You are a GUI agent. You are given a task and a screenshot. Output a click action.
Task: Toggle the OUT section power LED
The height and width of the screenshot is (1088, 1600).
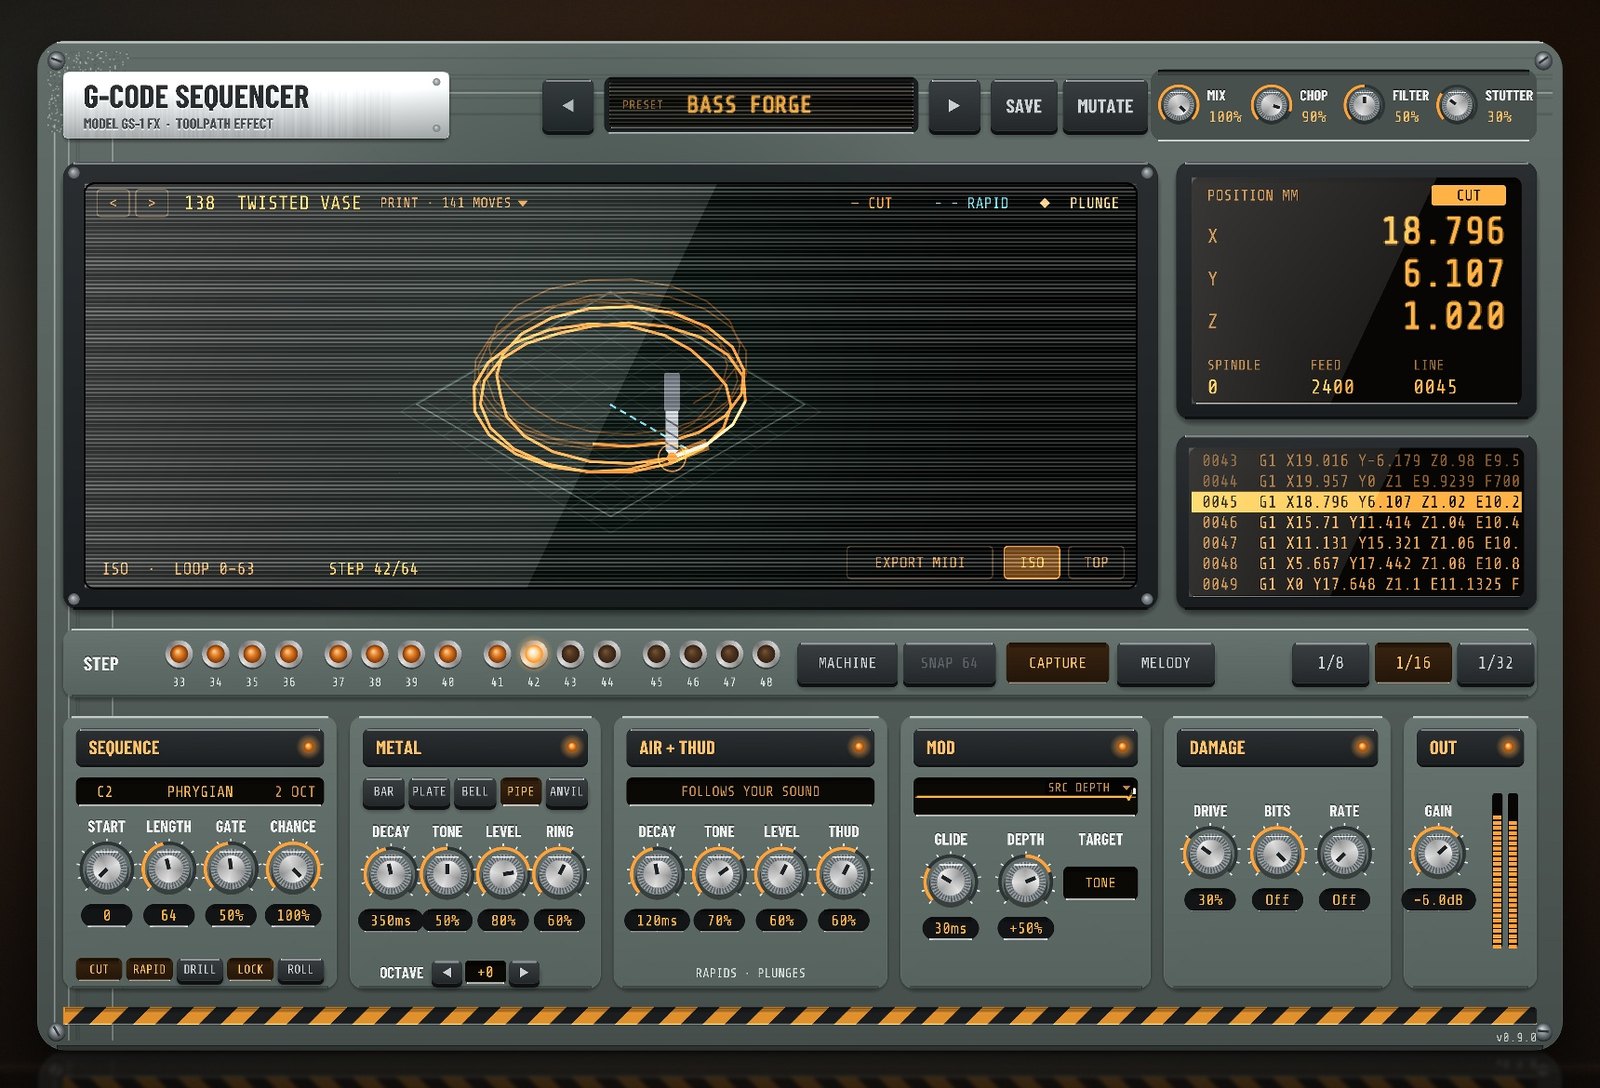pos(1507,747)
